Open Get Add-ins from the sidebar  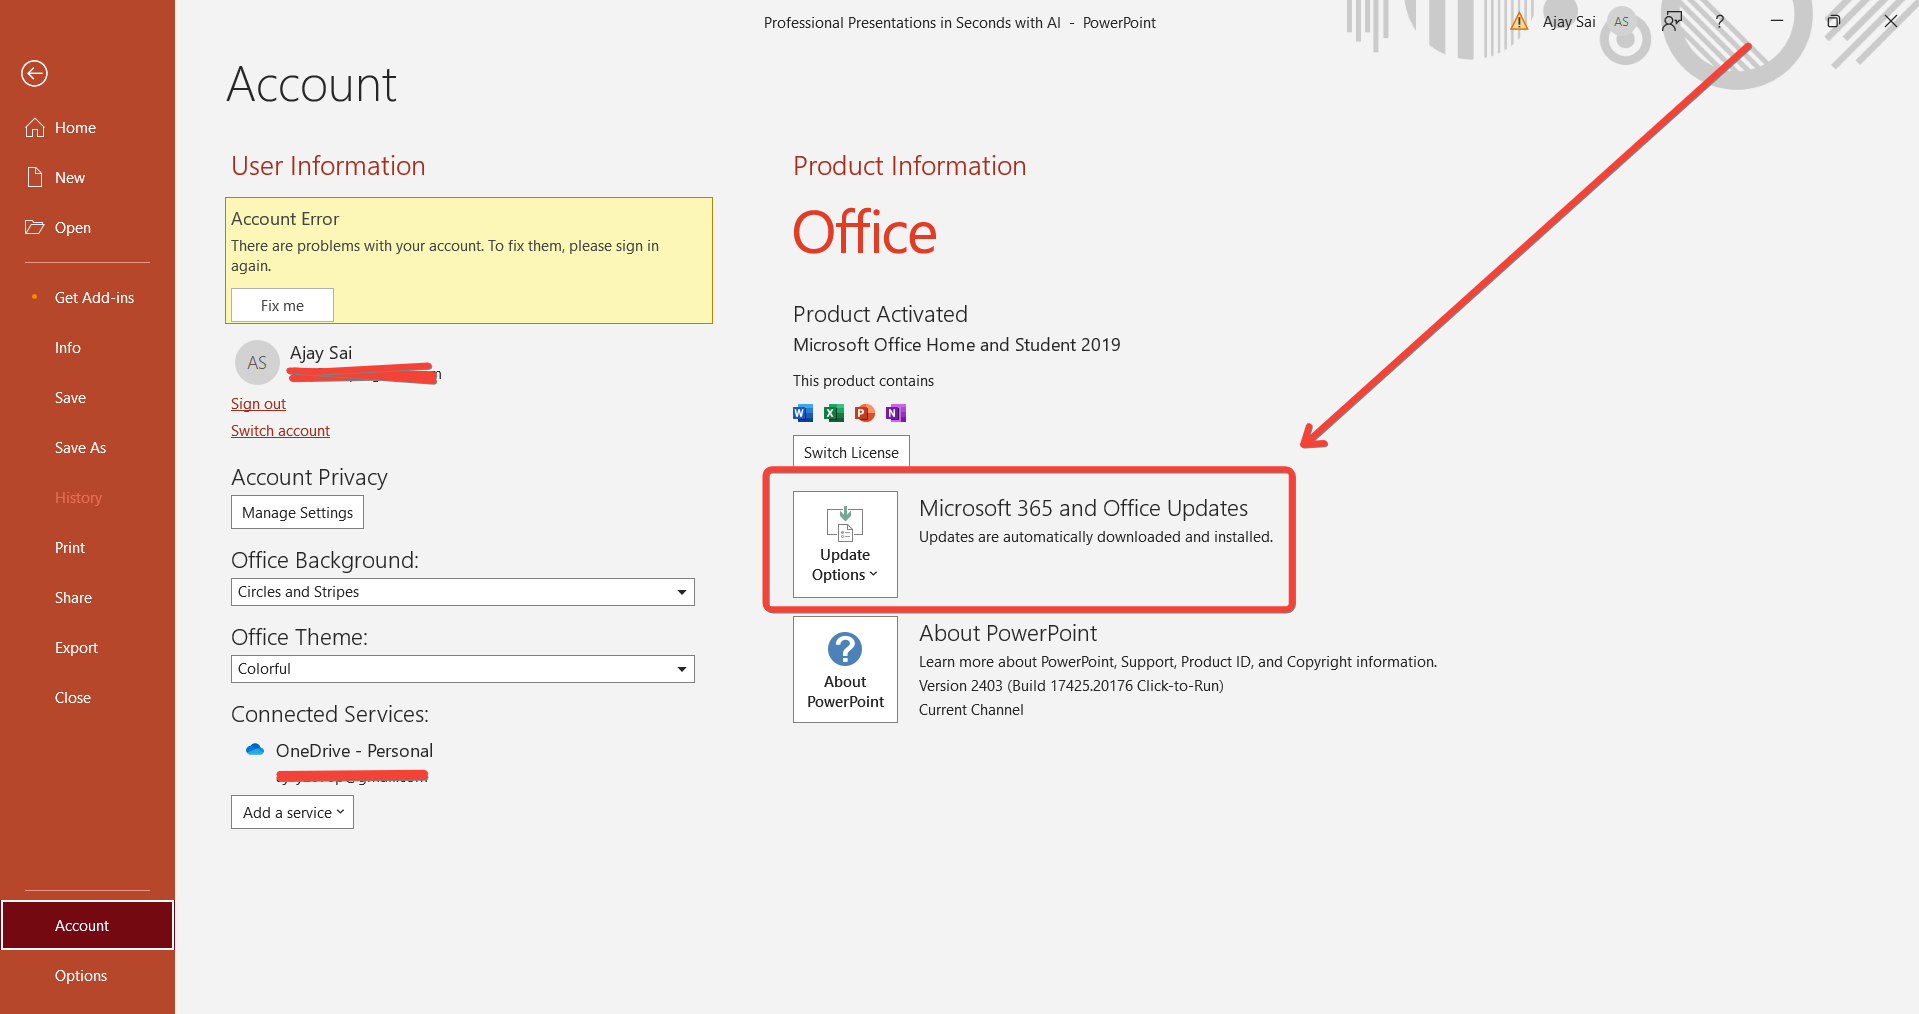tap(87, 297)
